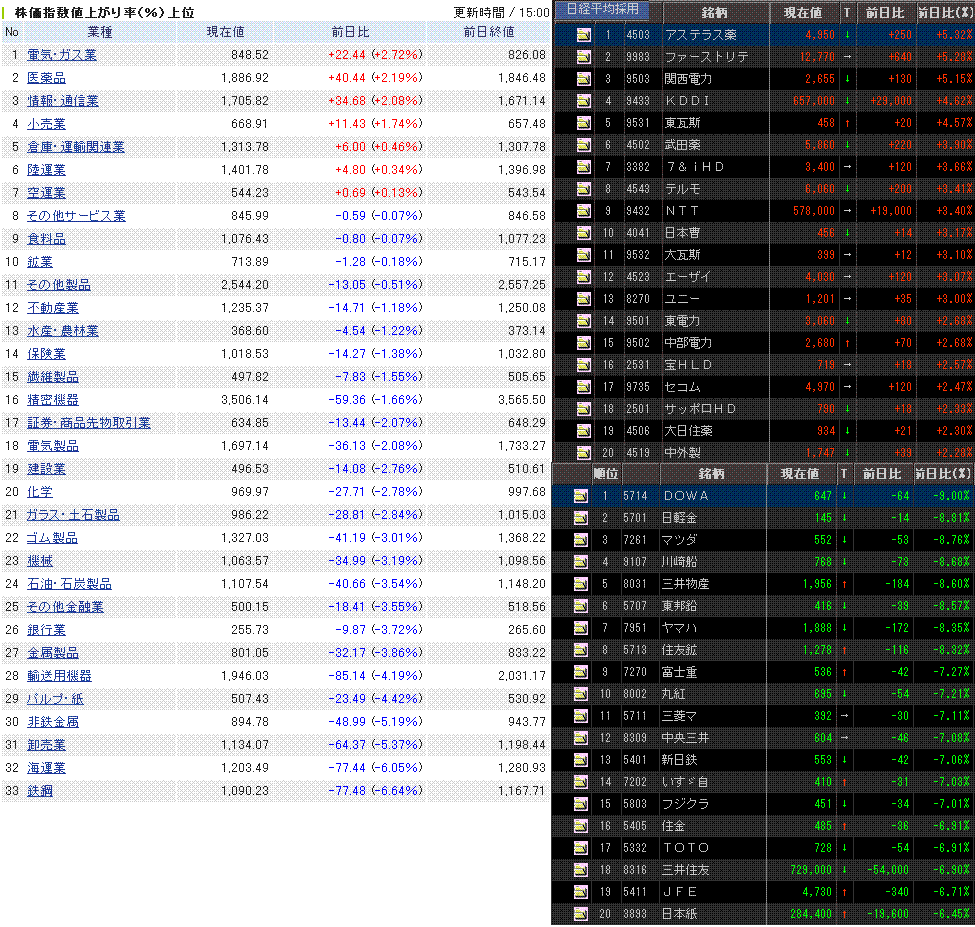Click the icon beside JFE row

pos(583,892)
